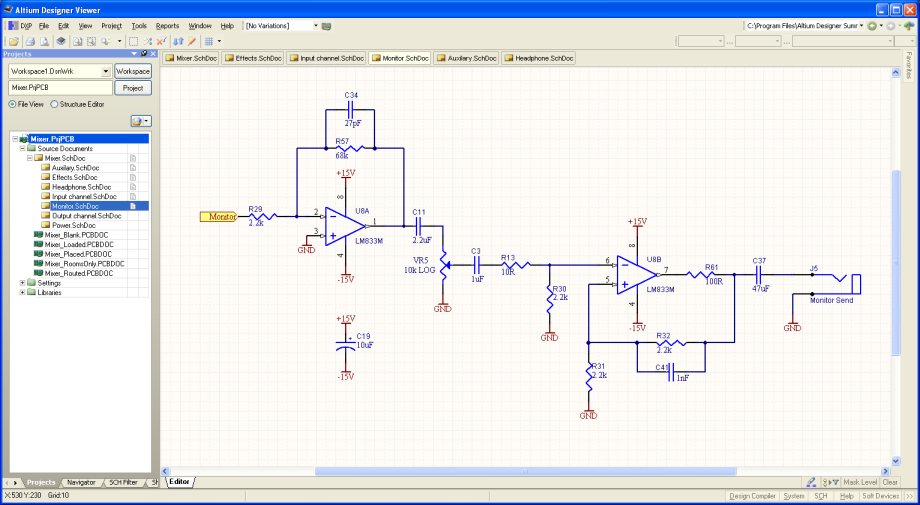Image resolution: width=920 pixels, height=505 pixels.
Task: Open the Reports menu
Action: [x=167, y=25]
